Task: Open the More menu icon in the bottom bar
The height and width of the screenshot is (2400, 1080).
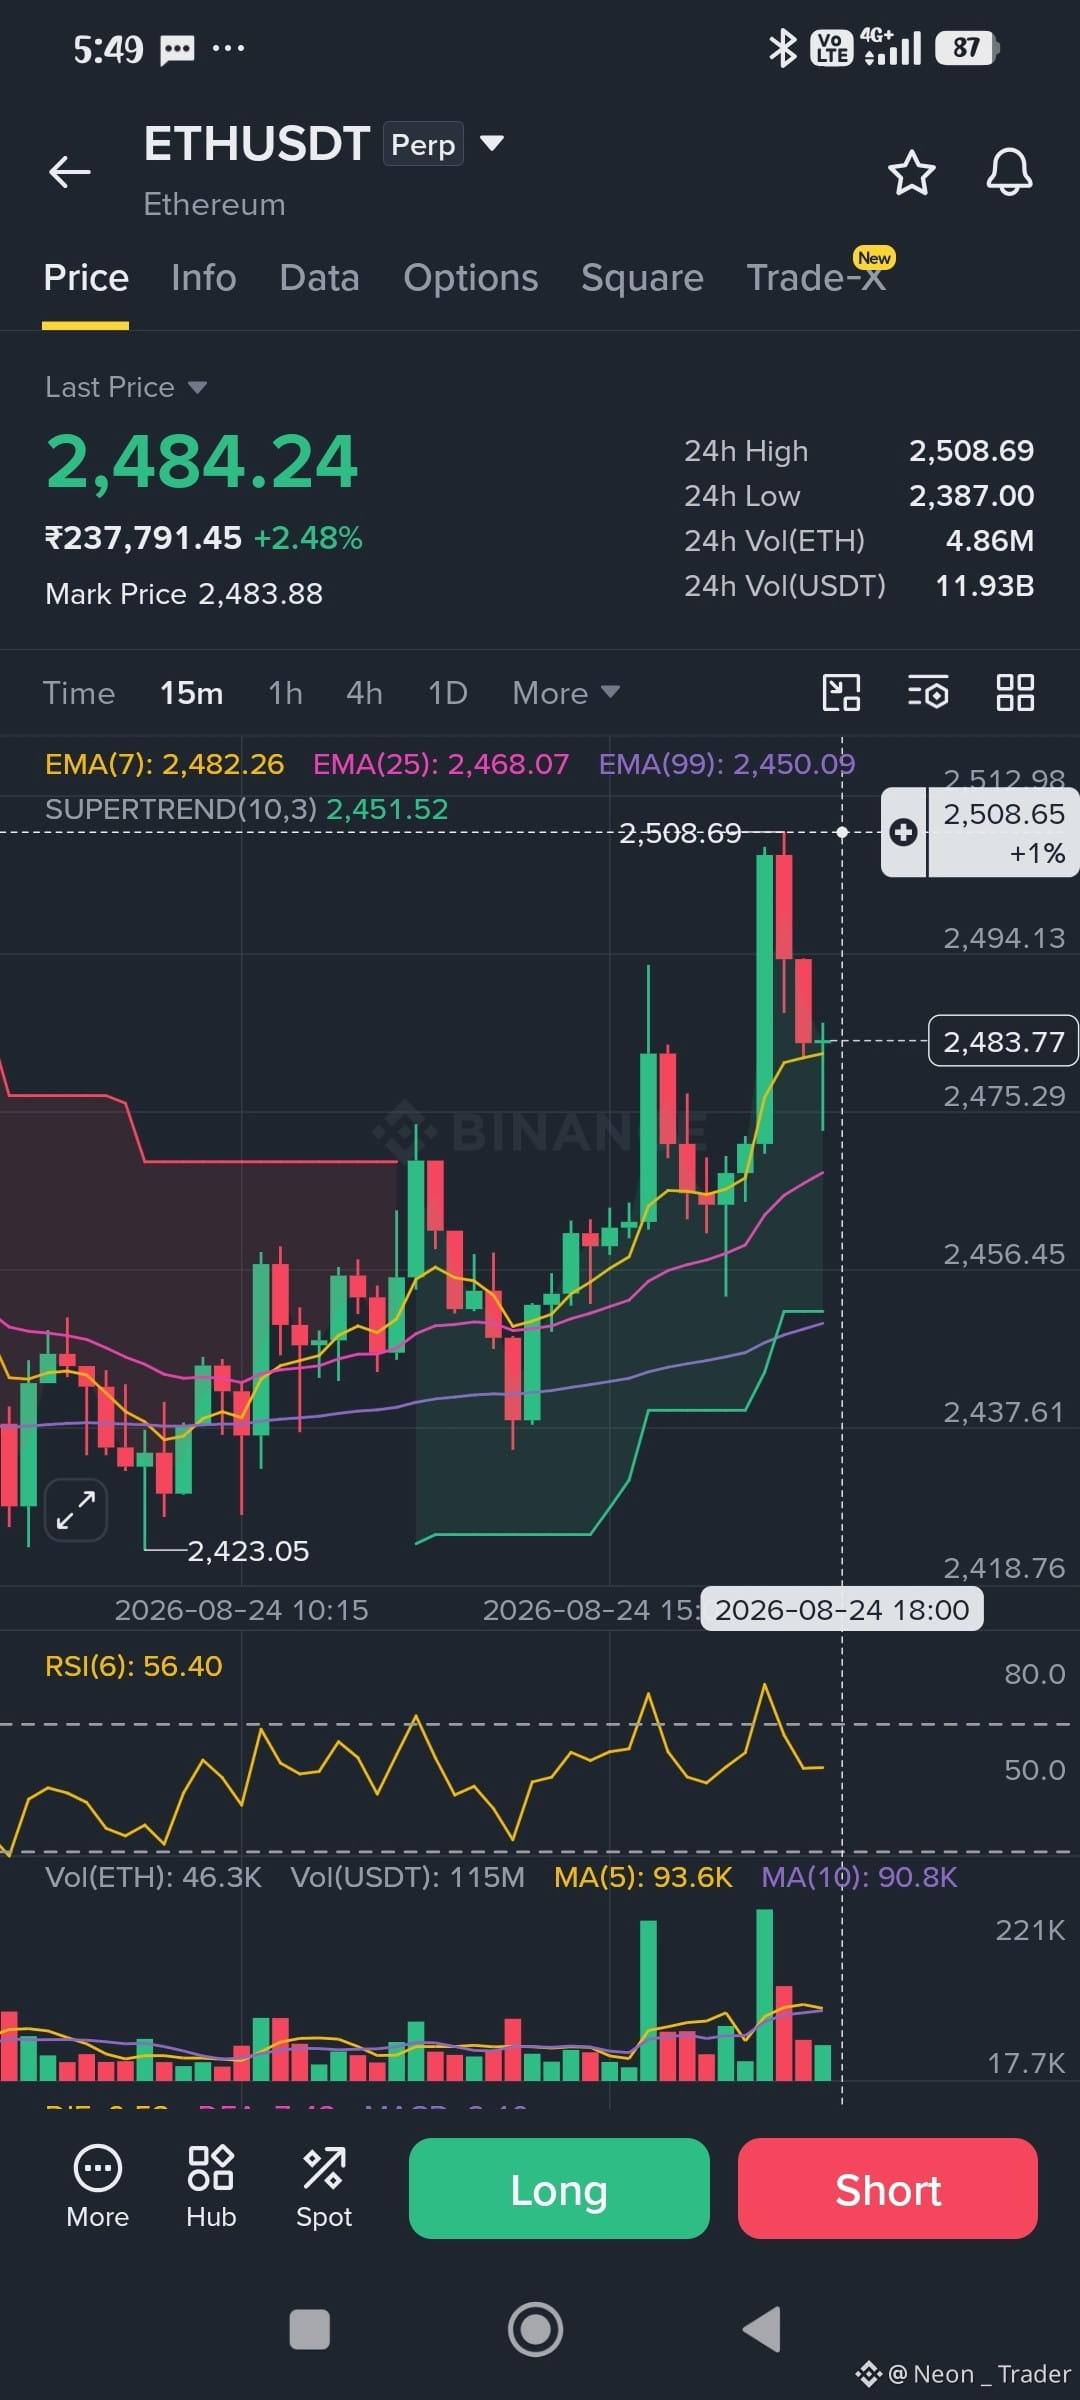Action: (x=97, y=2186)
